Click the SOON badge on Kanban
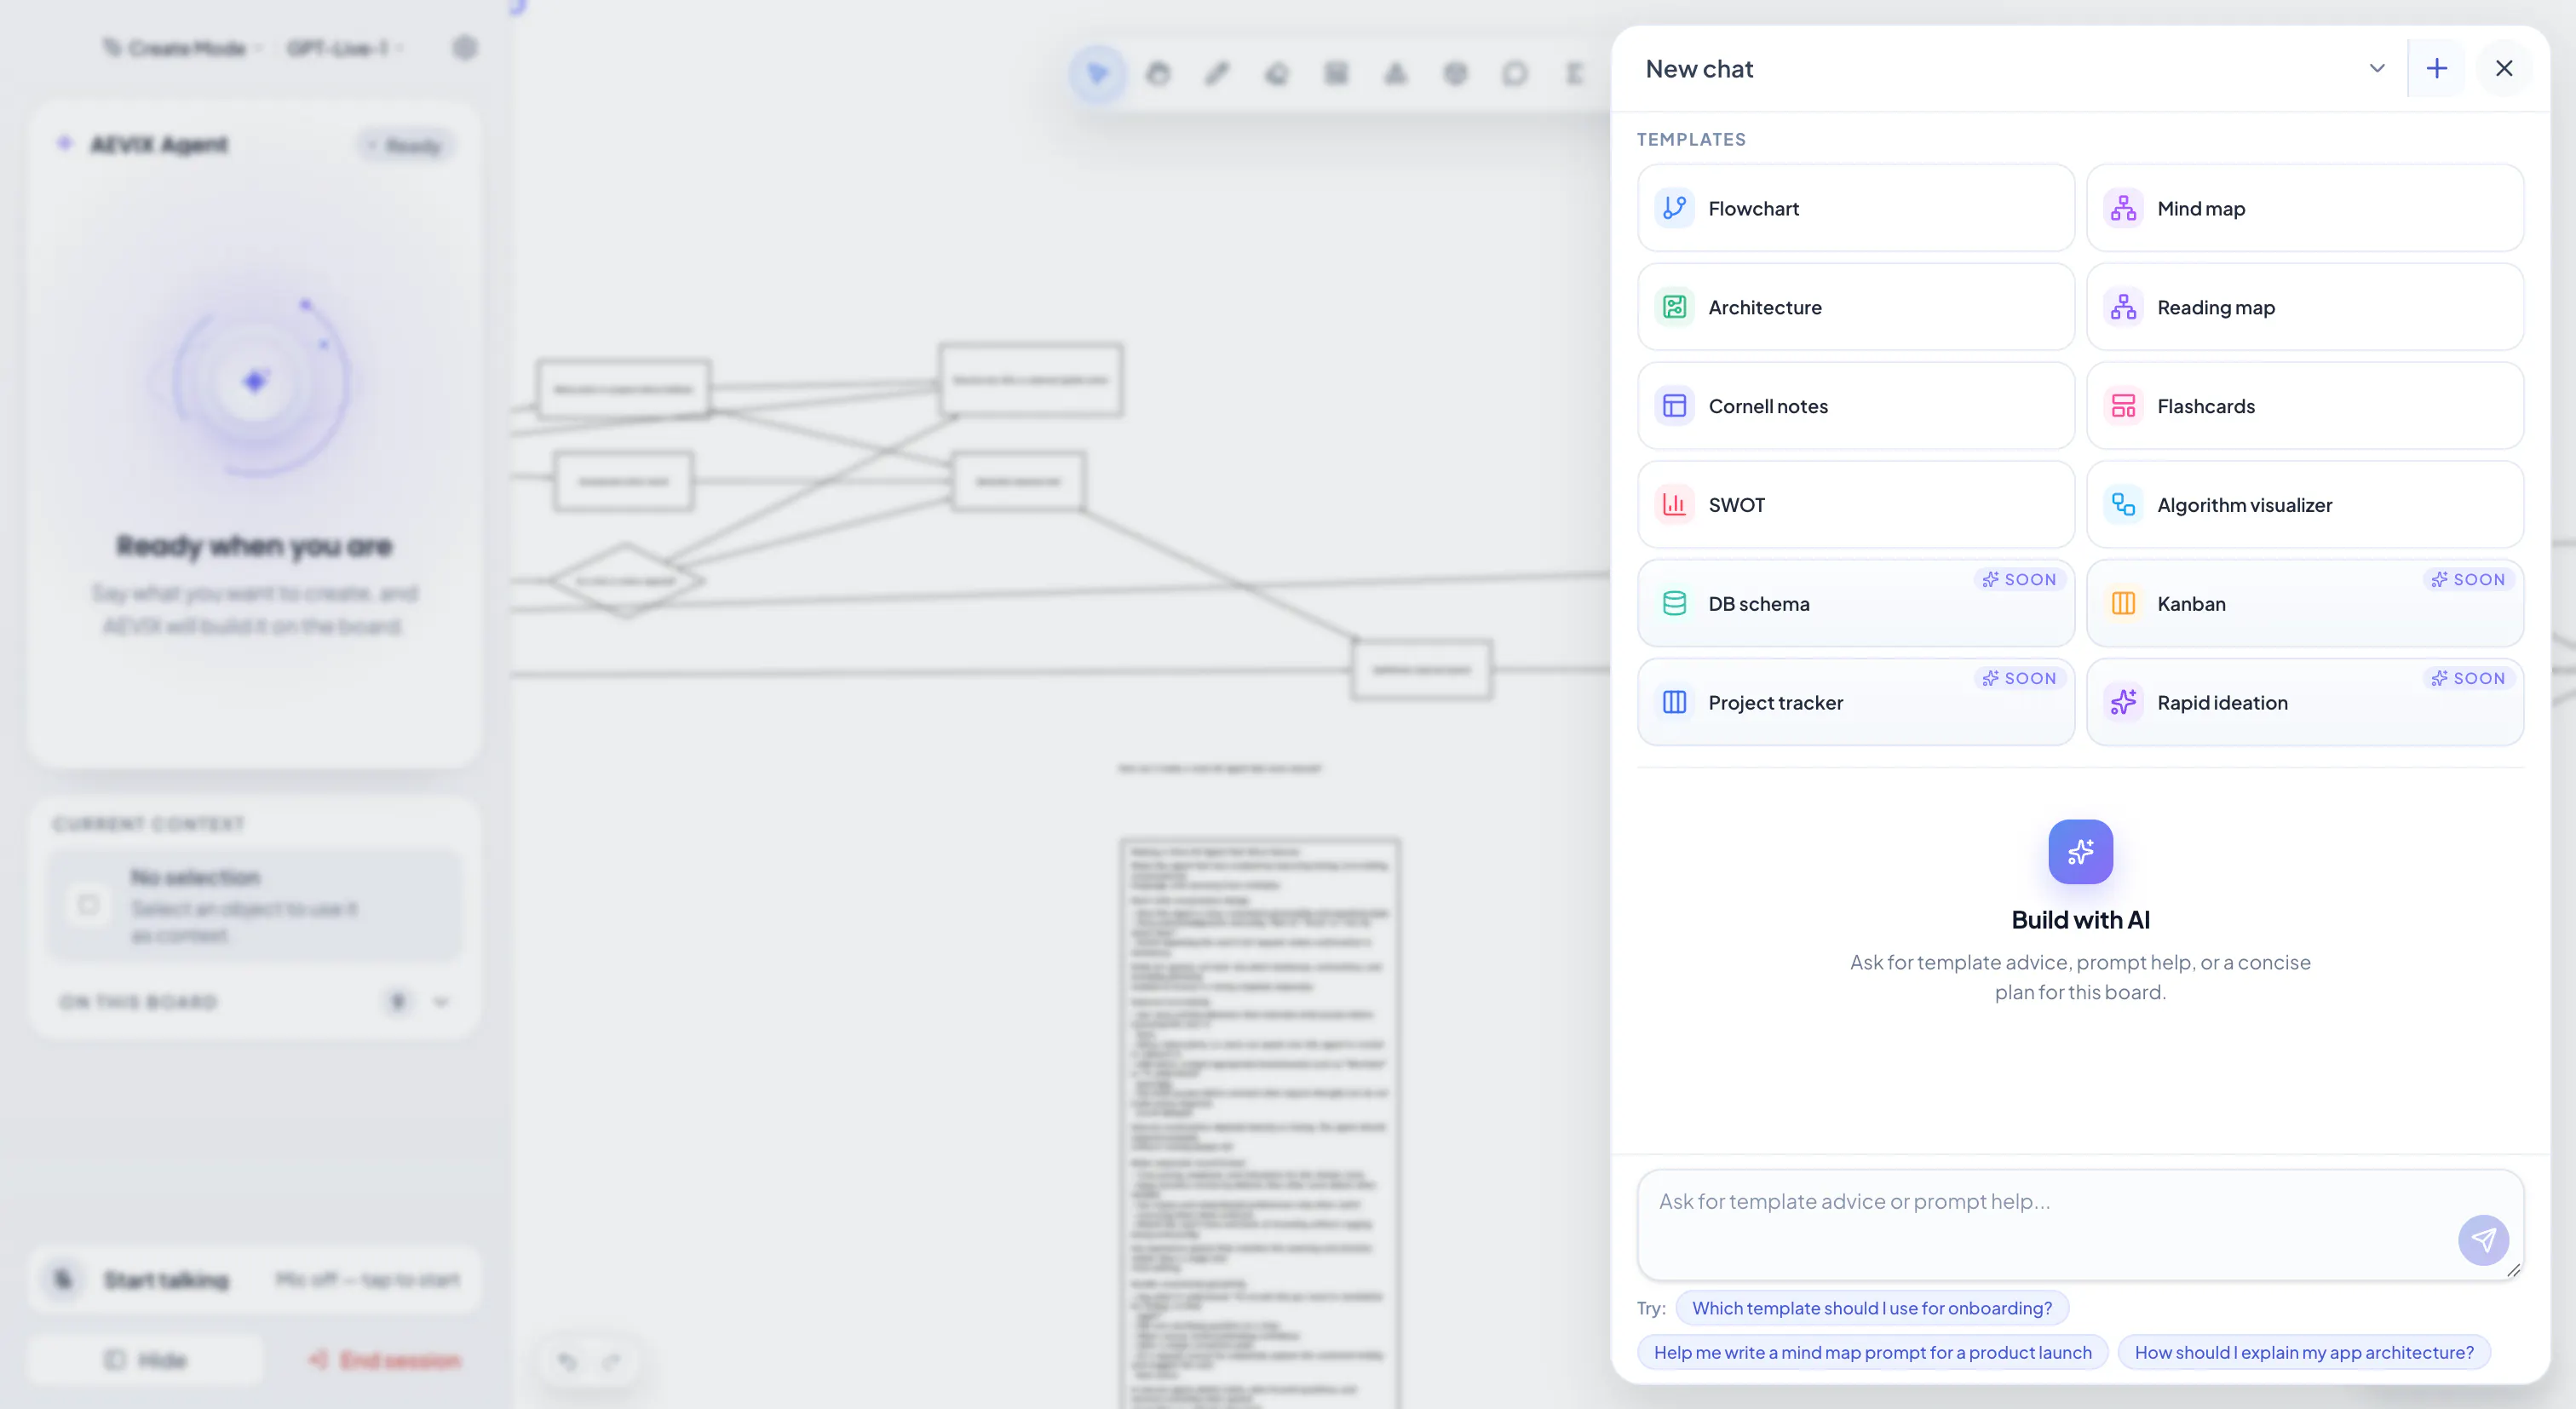 click(x=2469, y=580)
